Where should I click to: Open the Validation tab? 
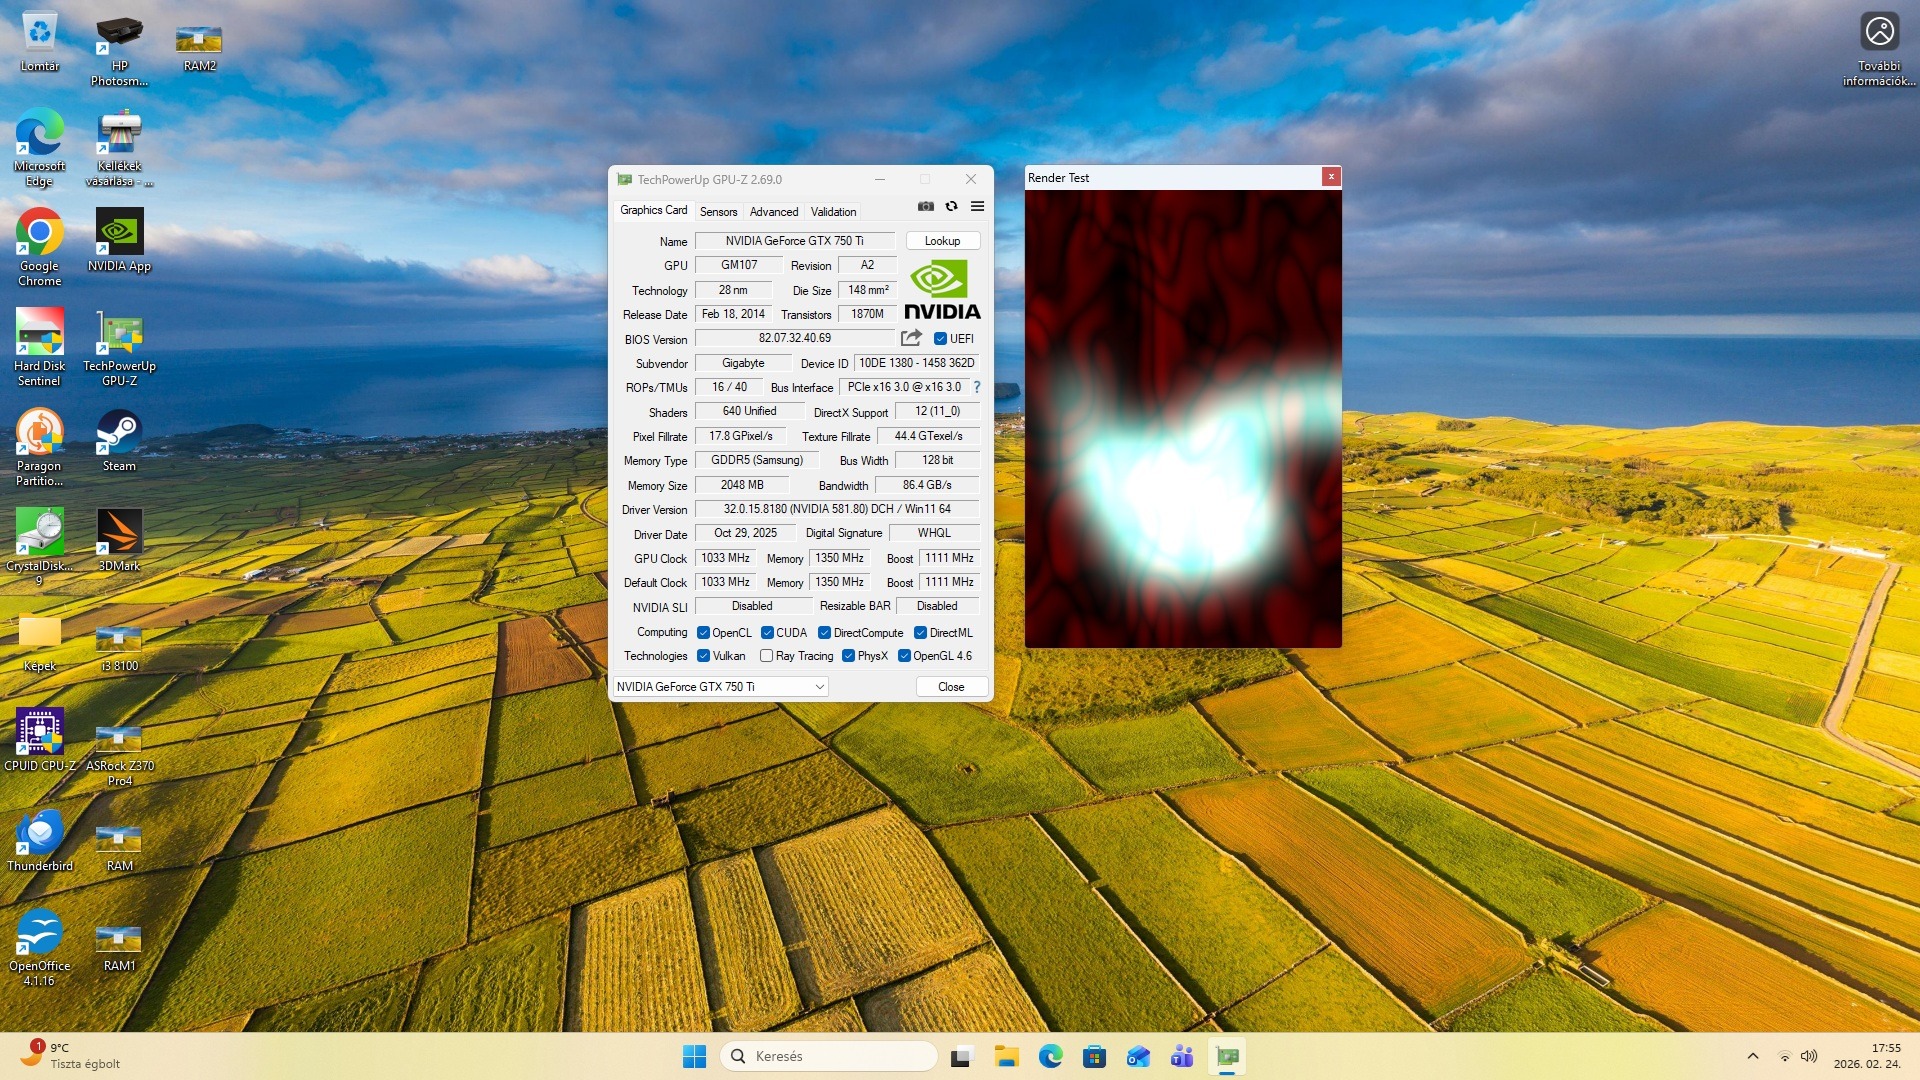(x=833, y=212)
